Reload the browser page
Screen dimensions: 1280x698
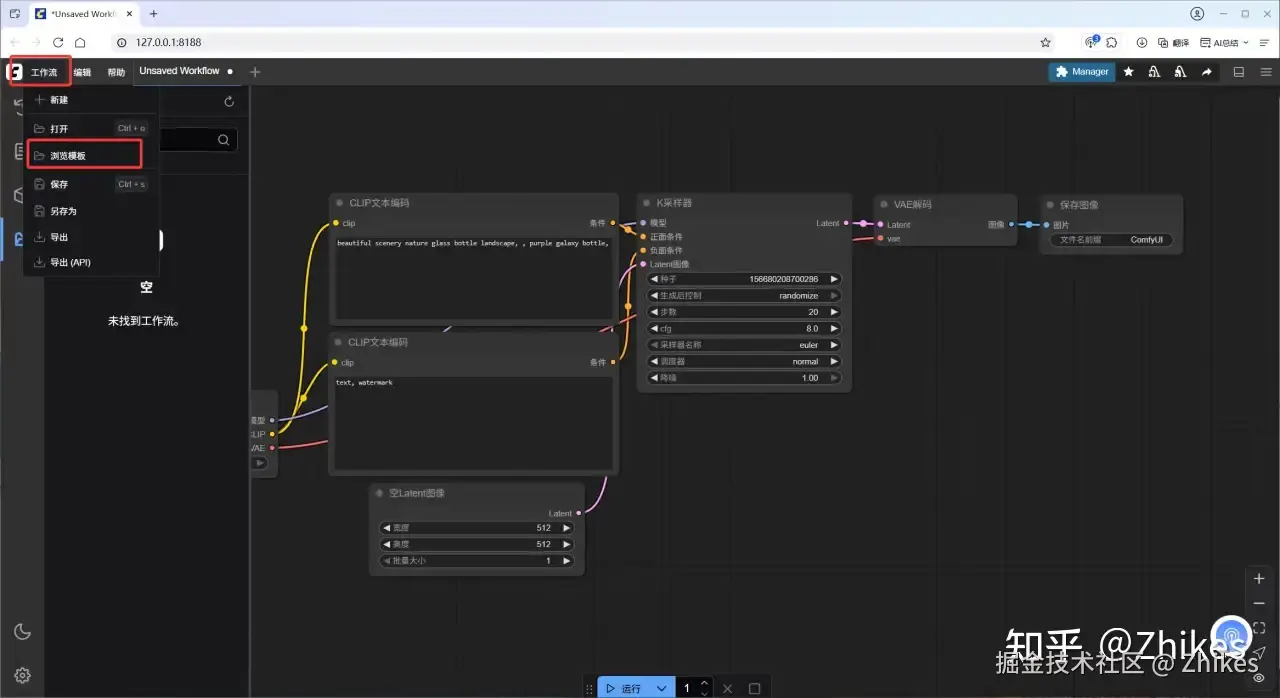pos(58,43)
